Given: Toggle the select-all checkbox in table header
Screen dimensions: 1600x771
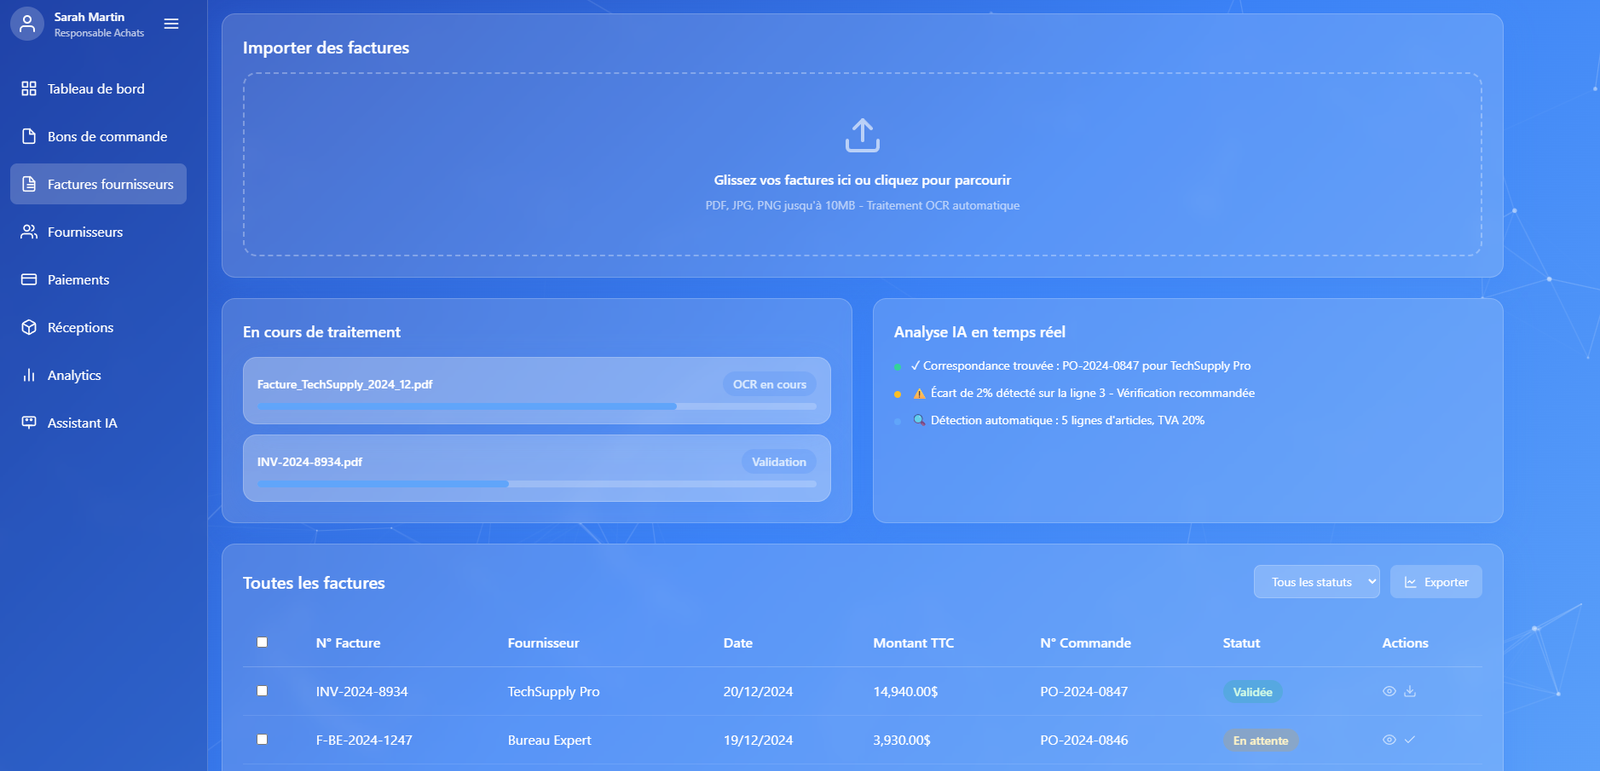Looking at the screenshot, I should click(x=262, y=642).
